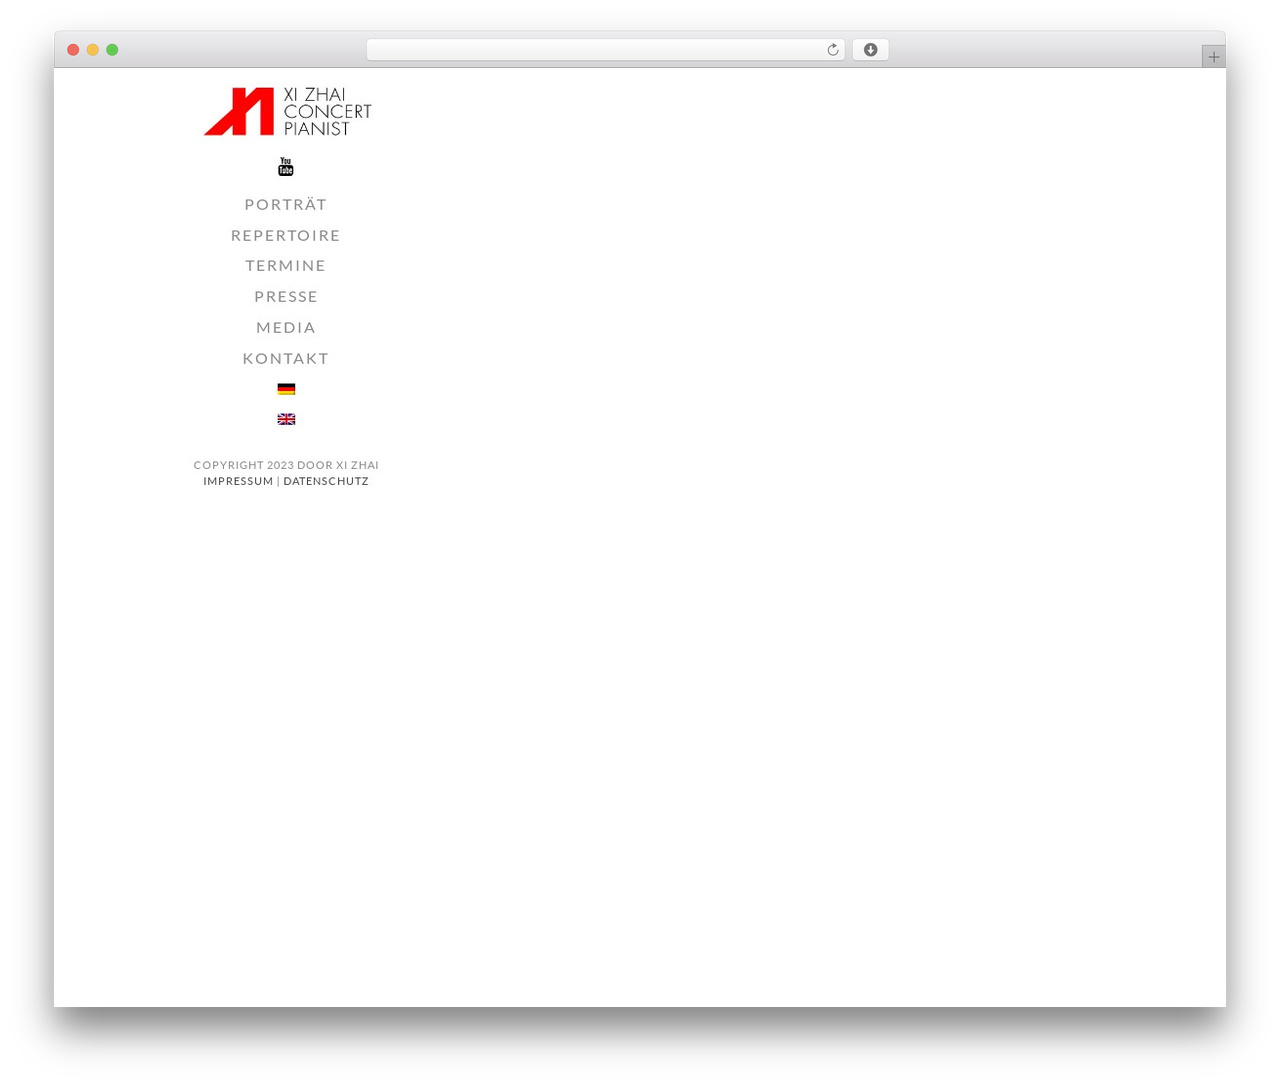The width and height of the screenshot is (1280, 1084).
Task: Open the Datenschutz link
Action: point(326,481)
